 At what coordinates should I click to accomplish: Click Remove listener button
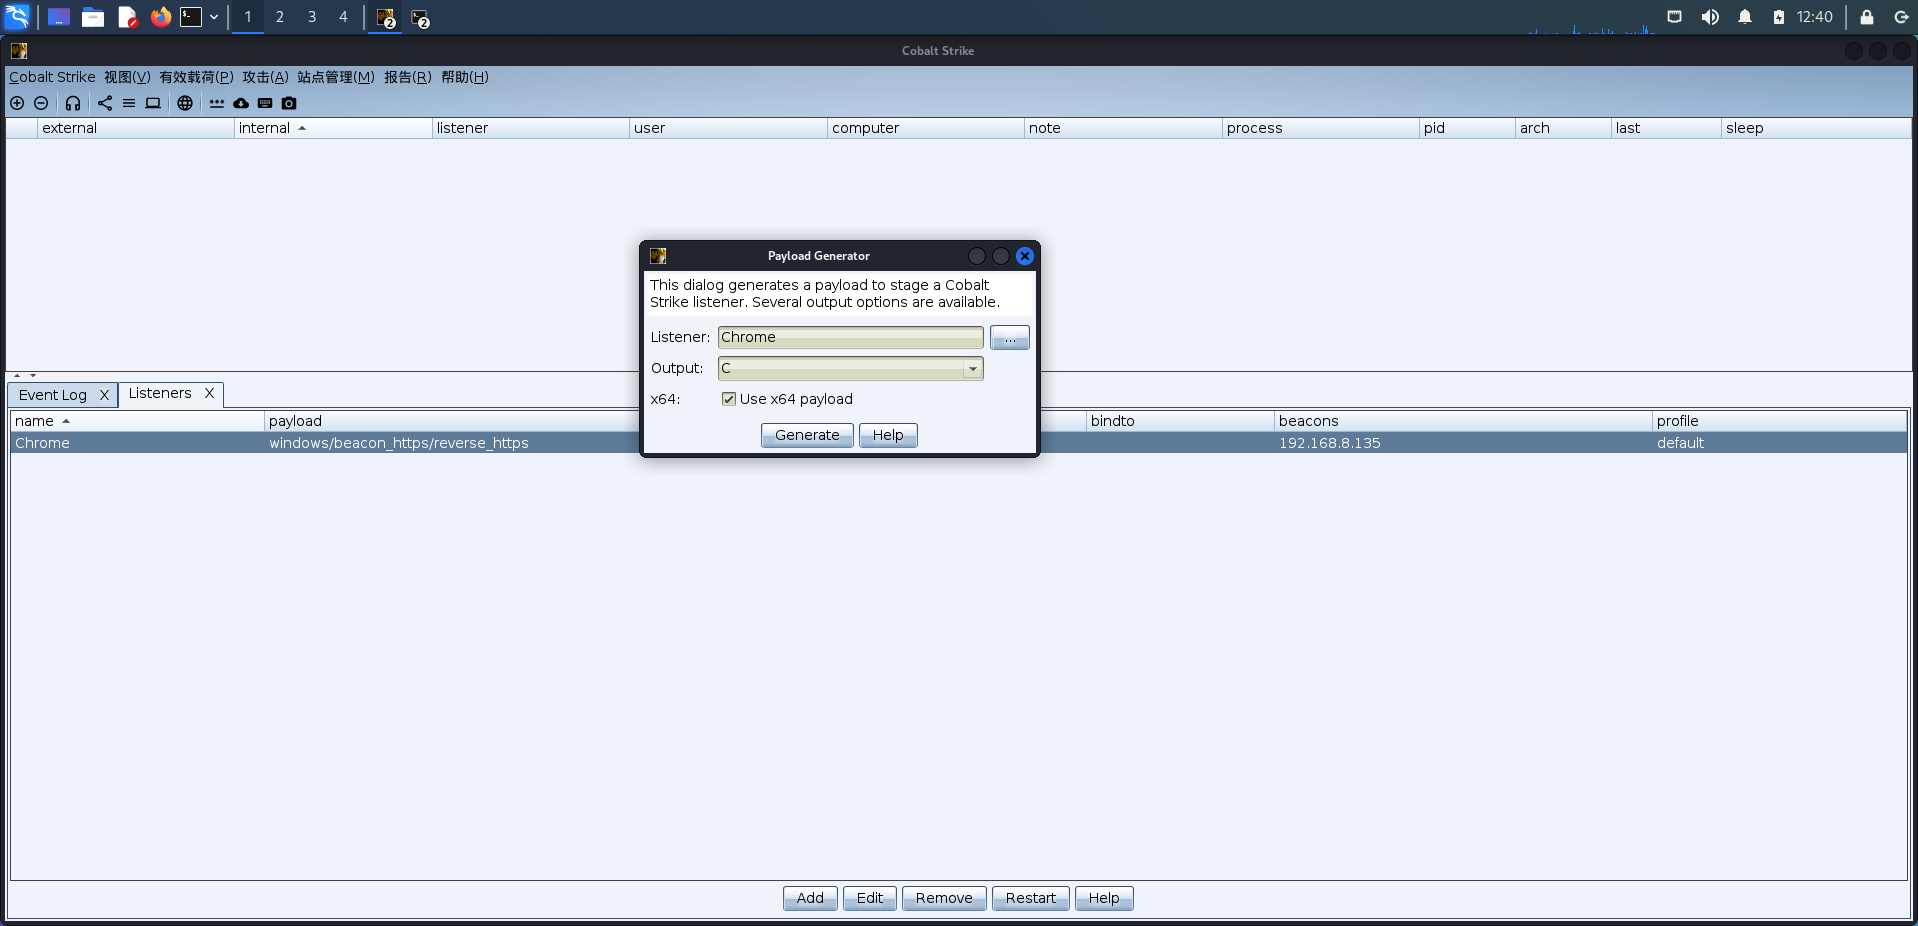click(944, 898)
